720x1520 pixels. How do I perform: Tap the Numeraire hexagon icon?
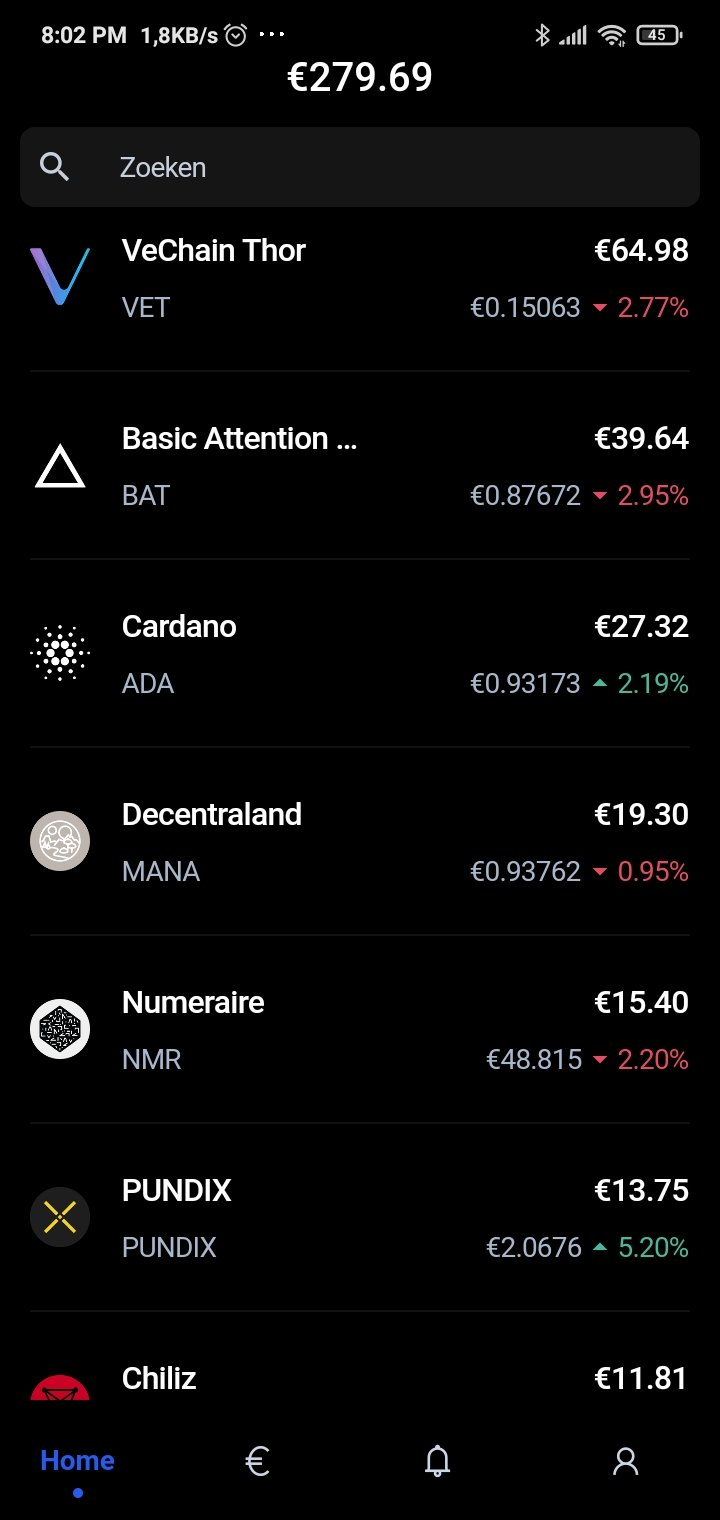click(x=60, y=1029)
